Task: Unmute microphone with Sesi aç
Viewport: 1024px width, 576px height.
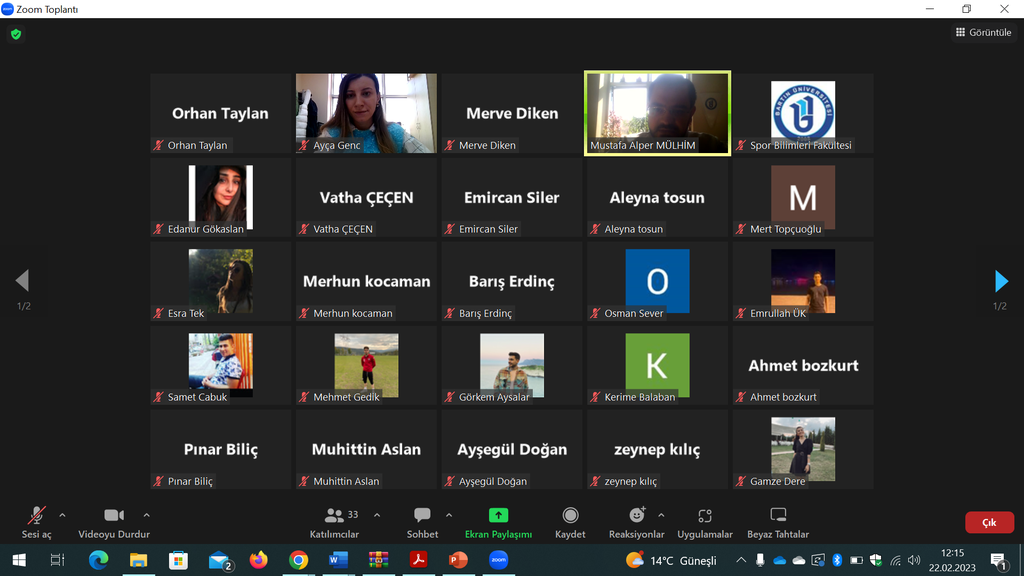Action: 37,520
